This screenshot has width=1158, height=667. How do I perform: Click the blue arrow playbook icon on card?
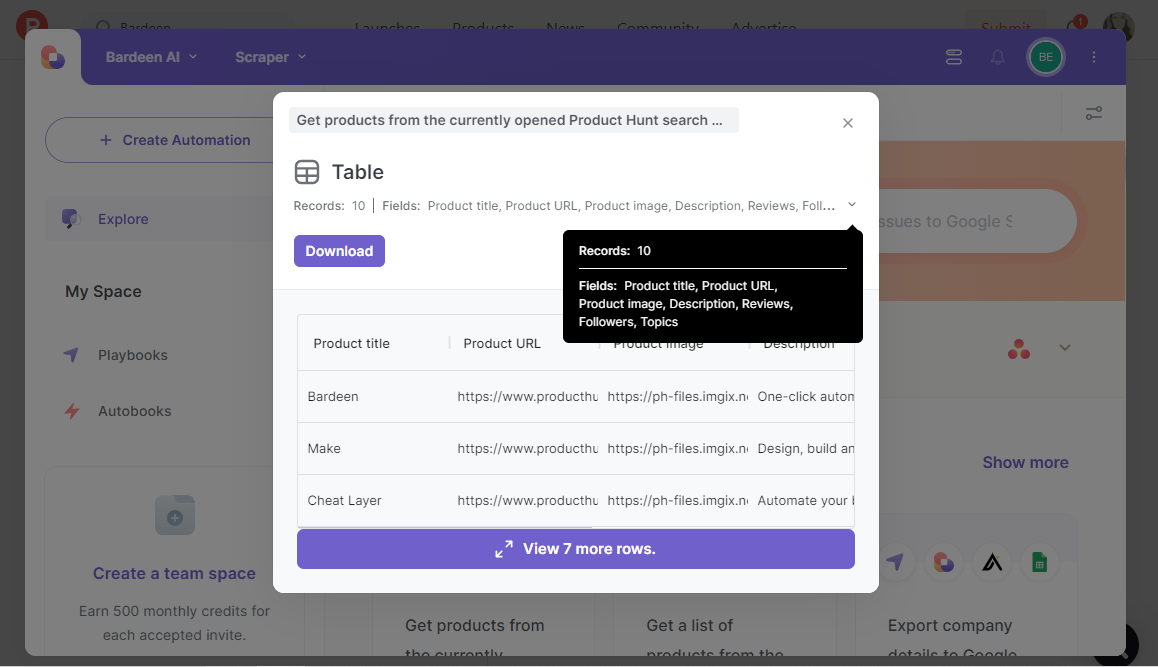(x=896, y=563)
